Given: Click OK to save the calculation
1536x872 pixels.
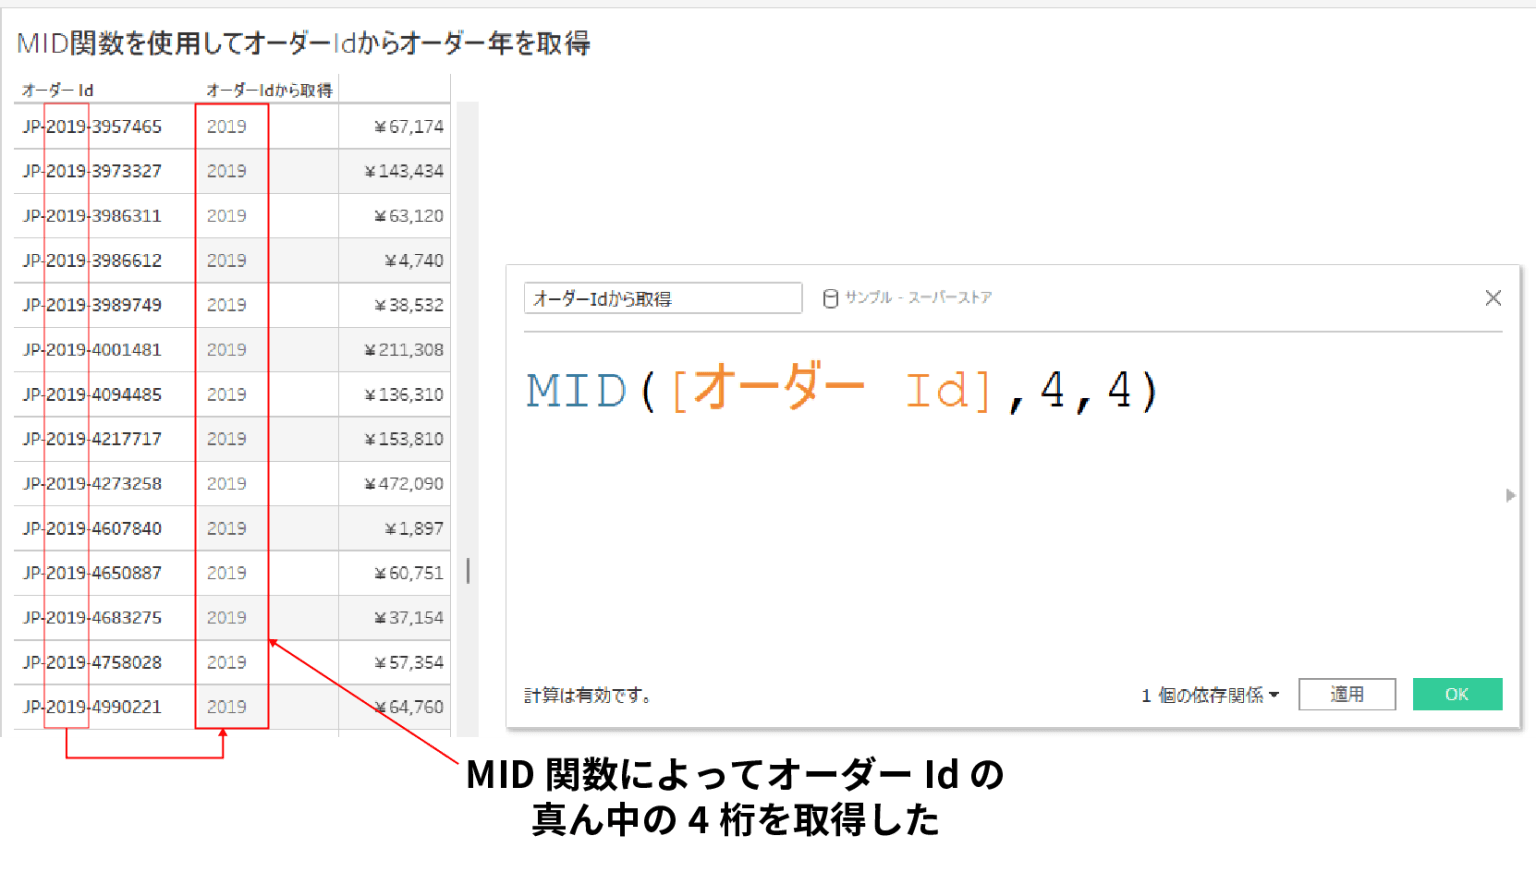Looking at the screenshot, I should tap(1457, 694).
